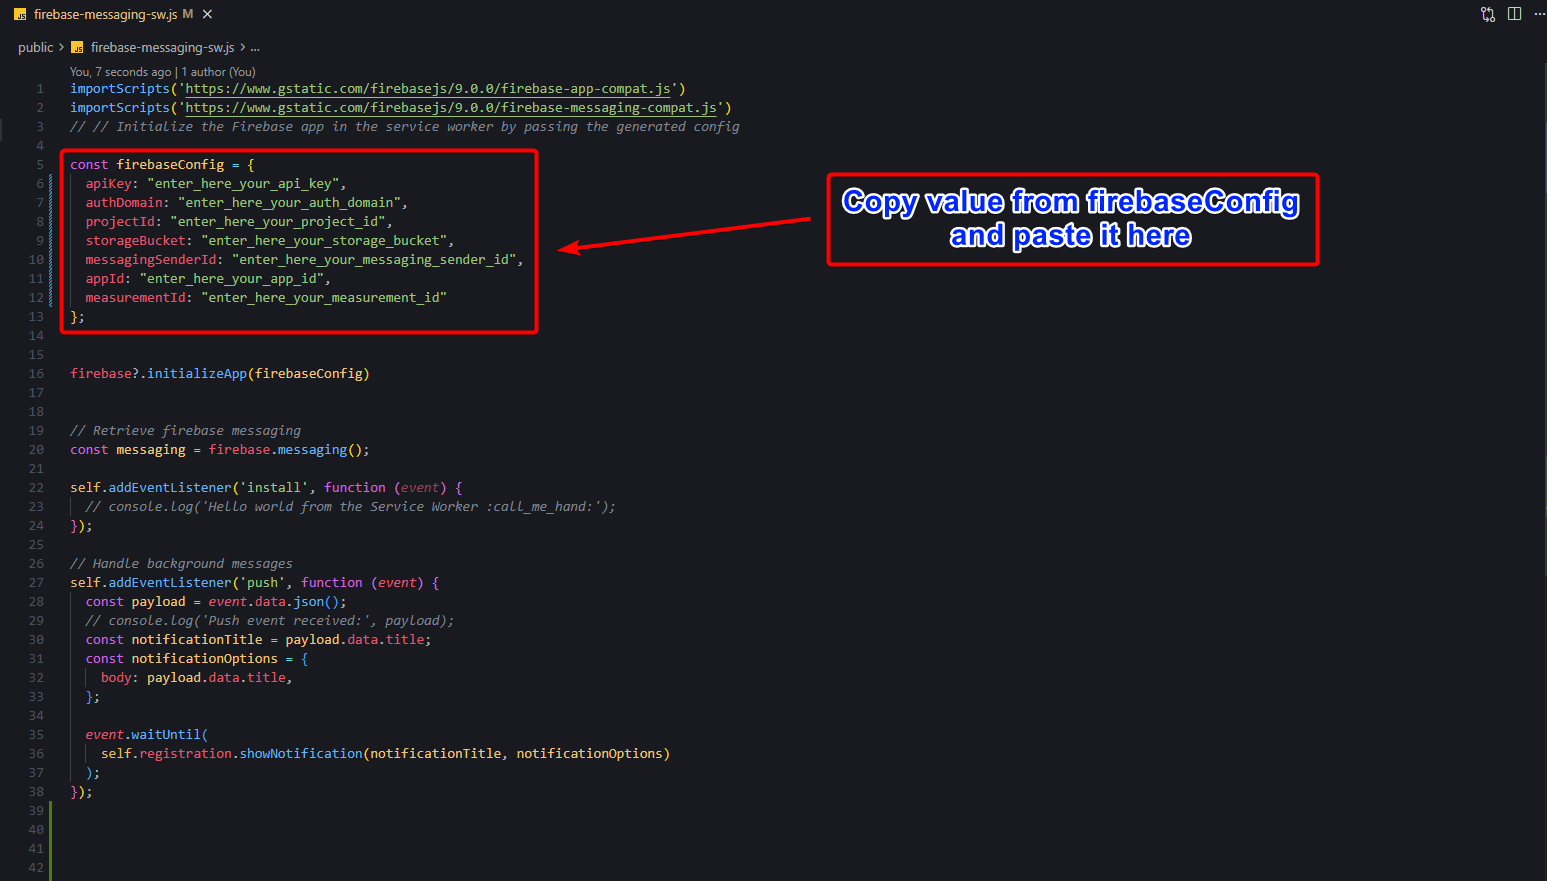Place cursor on the apiKey placeholder string
1547x881 pixels.
pos(243,184)
